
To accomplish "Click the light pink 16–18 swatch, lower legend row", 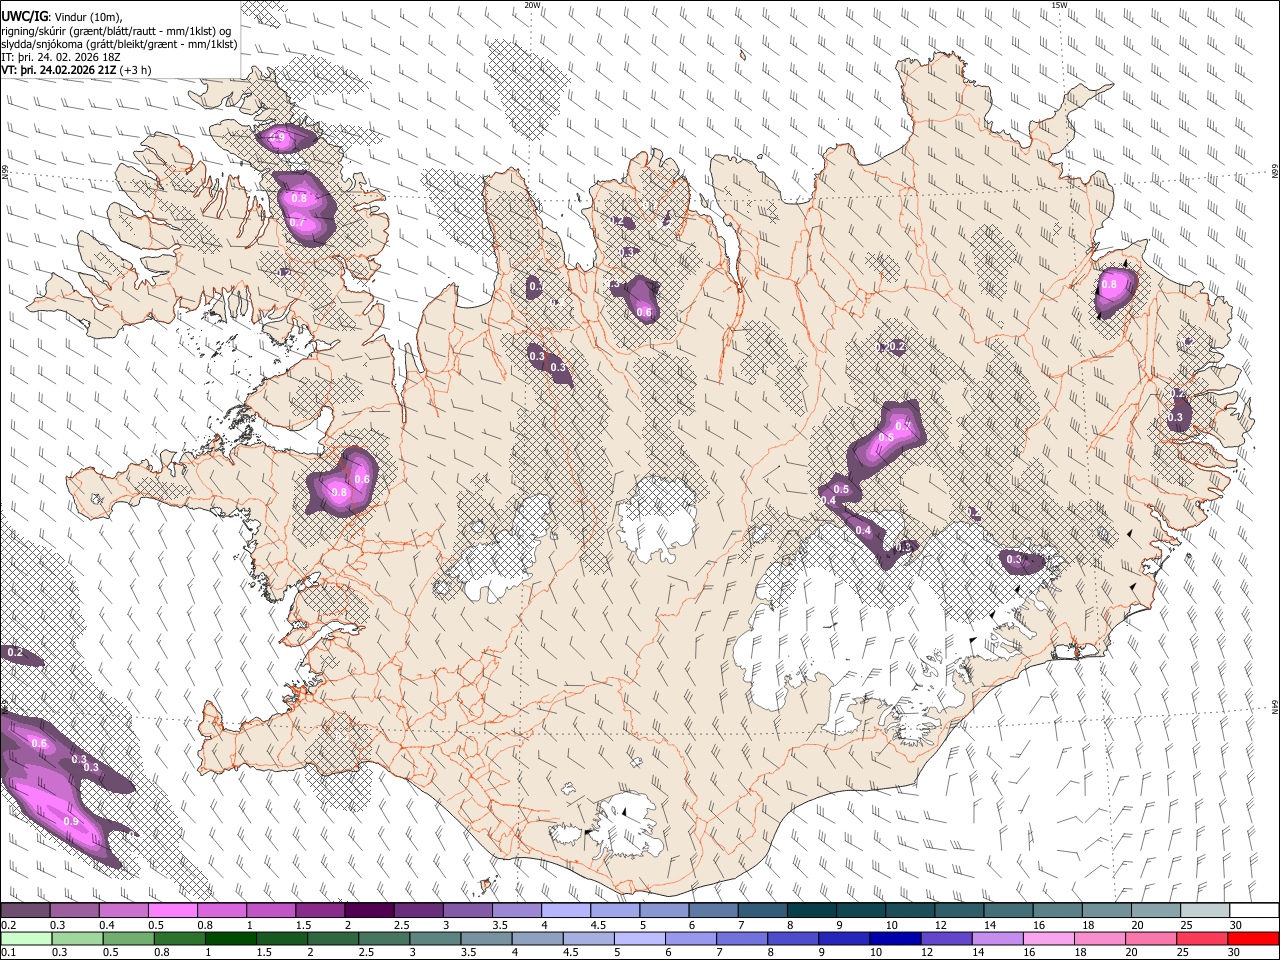I will click(x=1048, y=938).
